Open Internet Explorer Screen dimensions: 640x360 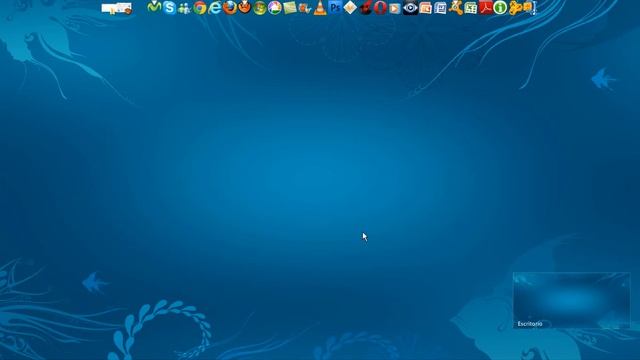click(215, 7)
